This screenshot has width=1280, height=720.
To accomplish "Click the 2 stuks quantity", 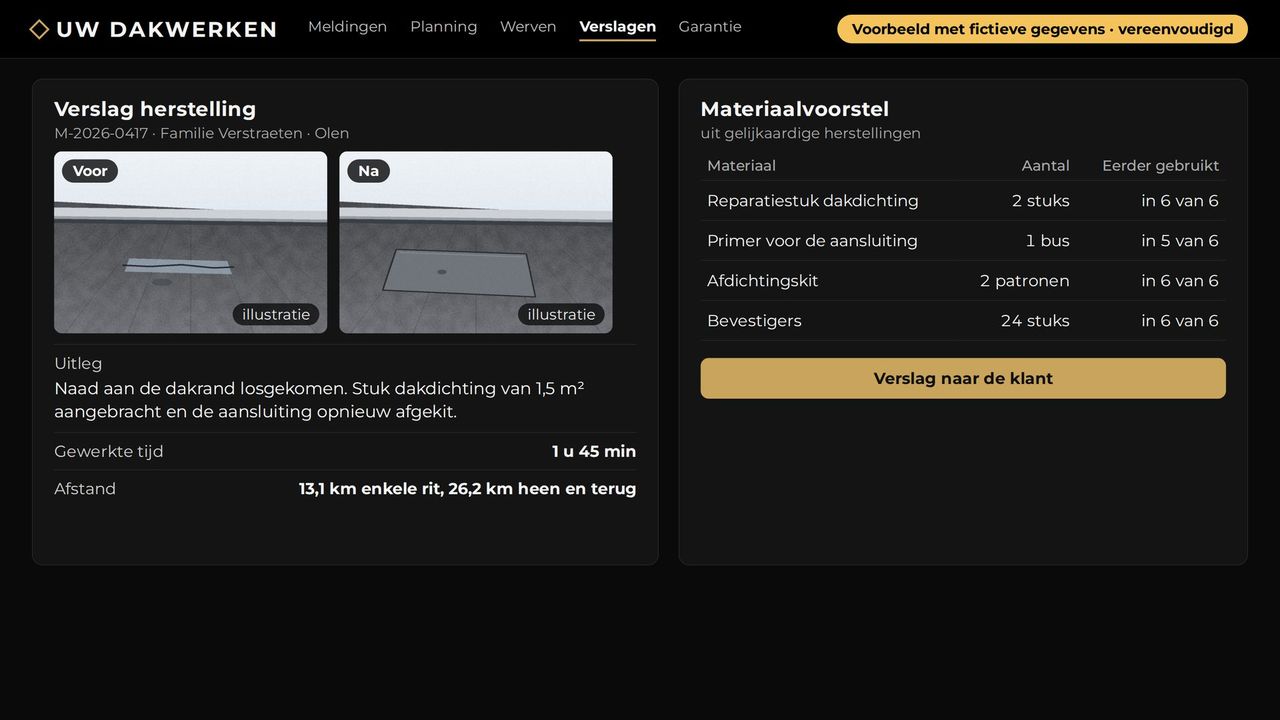I will coord(1041,201).
